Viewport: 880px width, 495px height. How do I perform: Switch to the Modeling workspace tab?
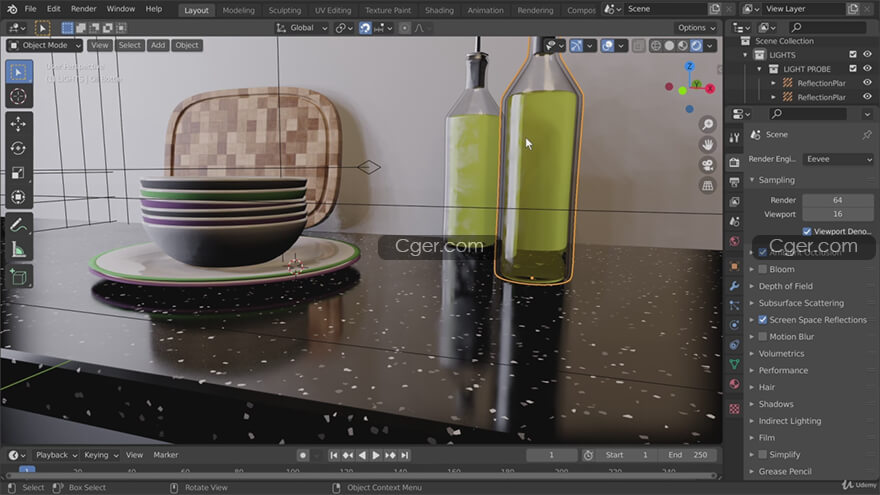coord(239,10)
